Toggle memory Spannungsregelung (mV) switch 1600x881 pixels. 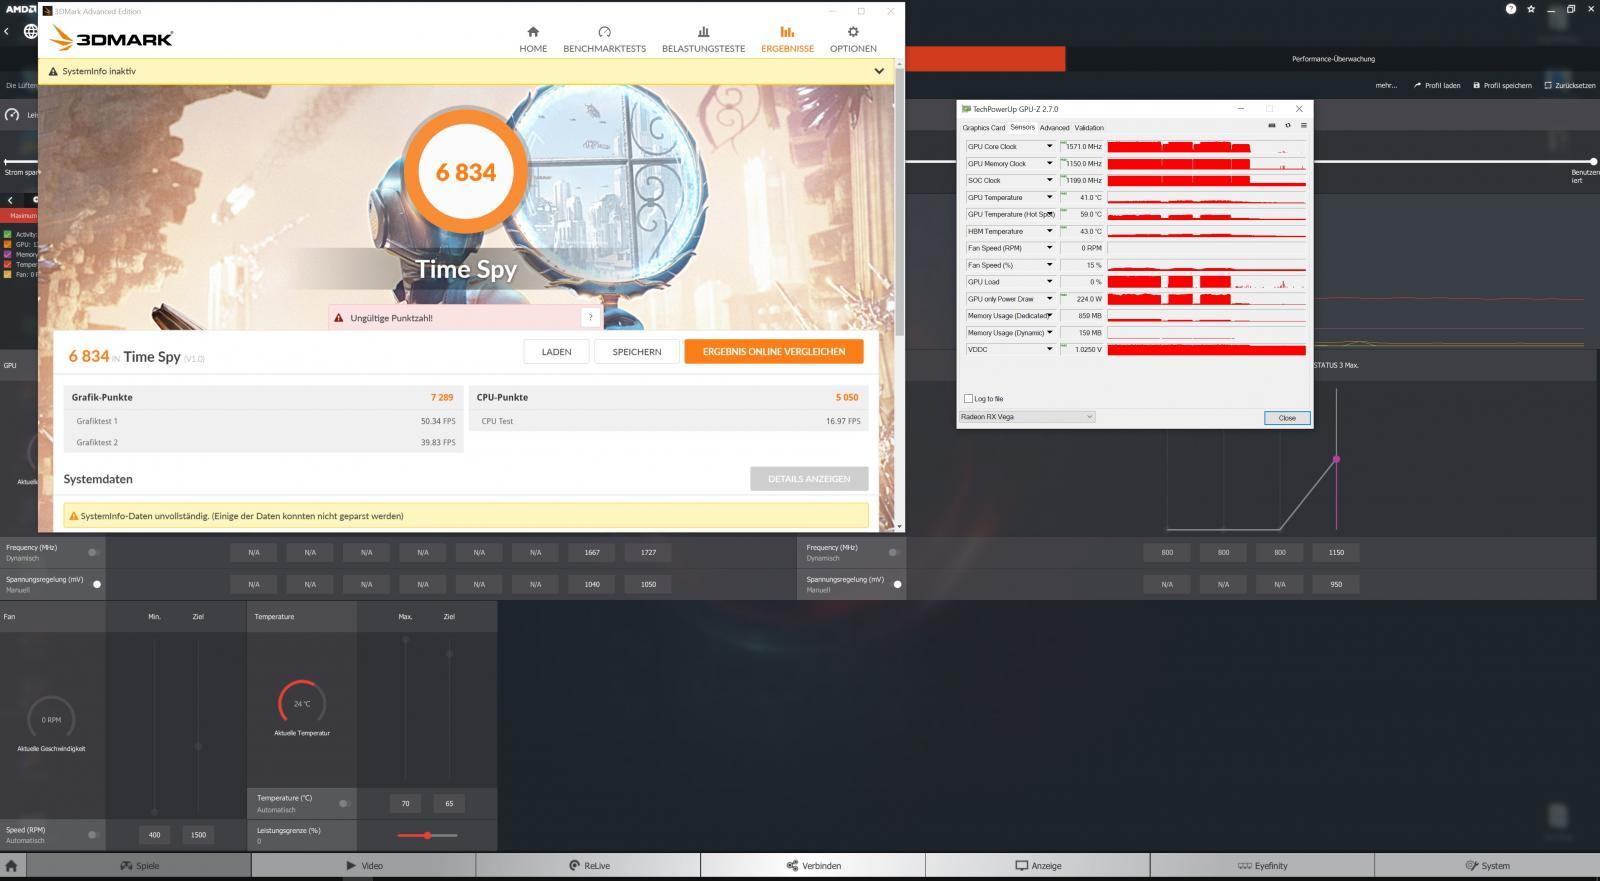[x=896, y=584]
